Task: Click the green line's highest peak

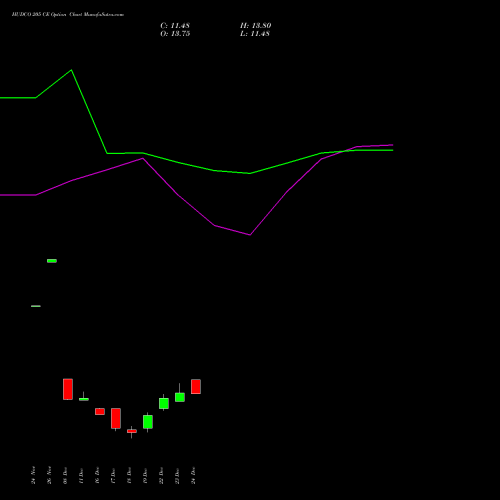Action: pos(71,70)
